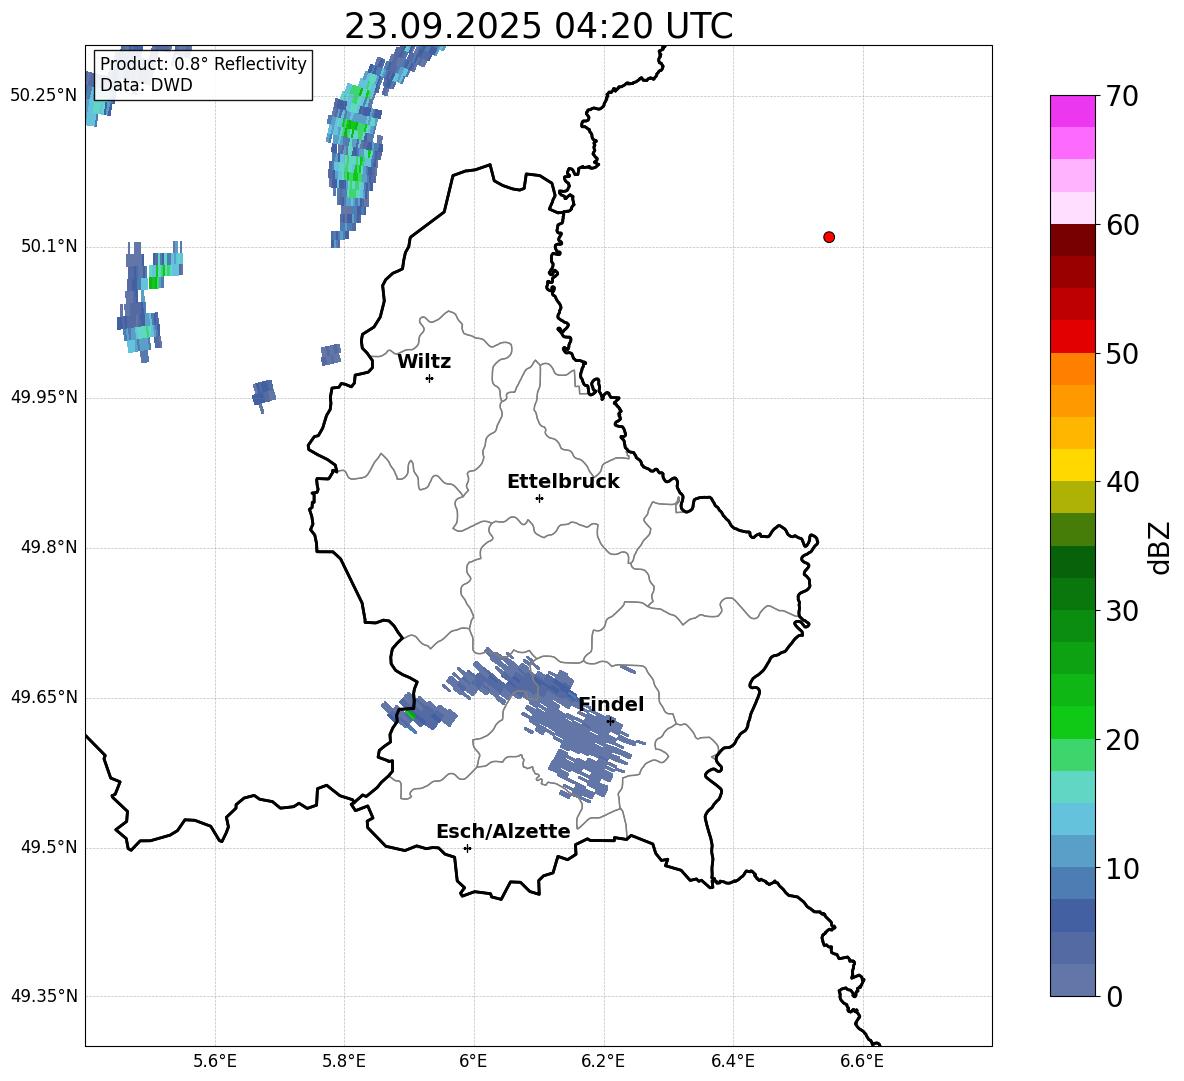Click the '49.95°N' latitude label
Image resolution: width=1184 pixels, height=1081 pixels.
coord(43,397)
